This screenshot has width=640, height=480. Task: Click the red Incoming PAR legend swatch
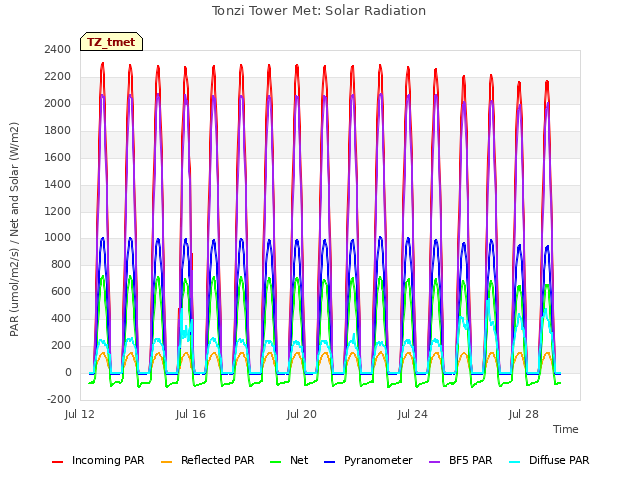(x=58, y=462)
